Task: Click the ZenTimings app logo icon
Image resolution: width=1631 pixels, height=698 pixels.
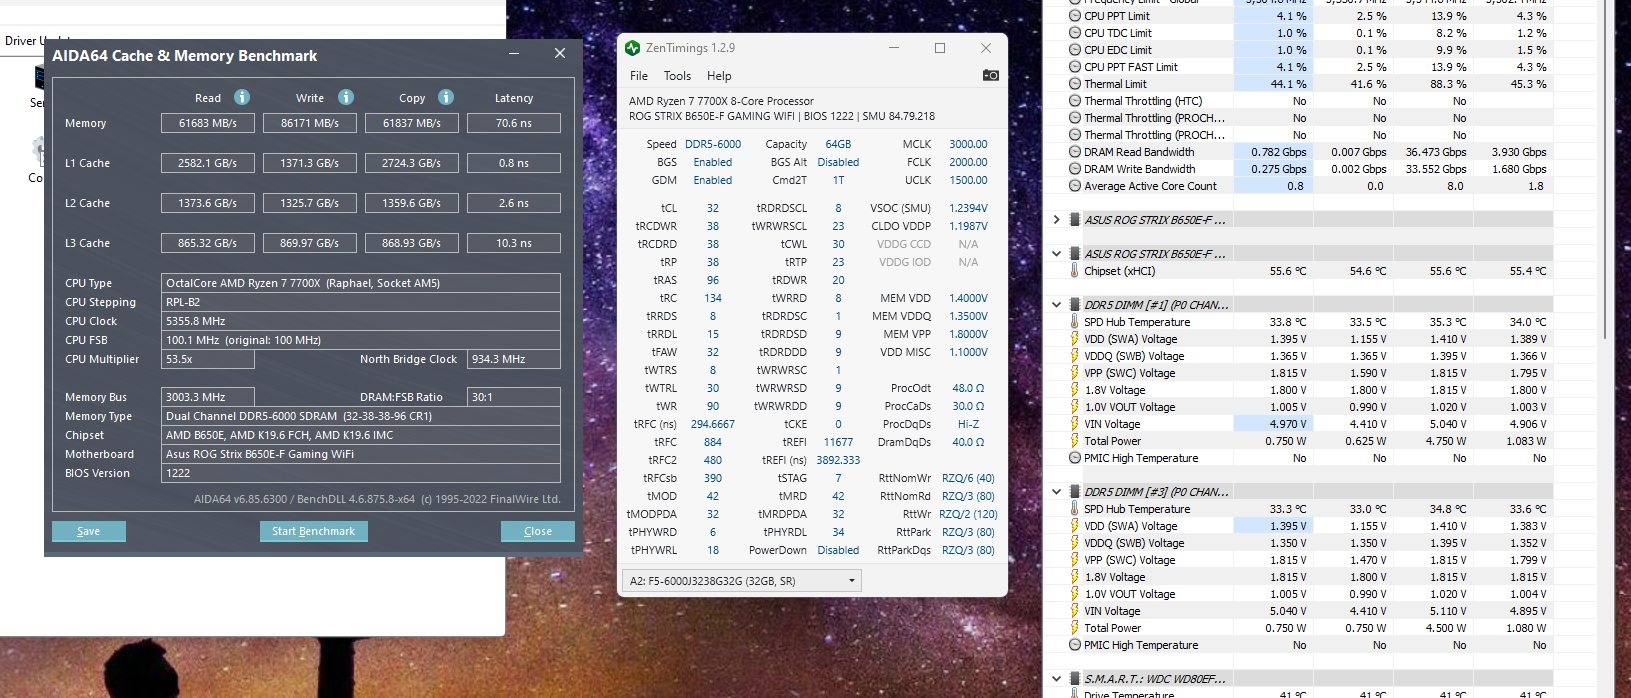Action: click(632, 48)
